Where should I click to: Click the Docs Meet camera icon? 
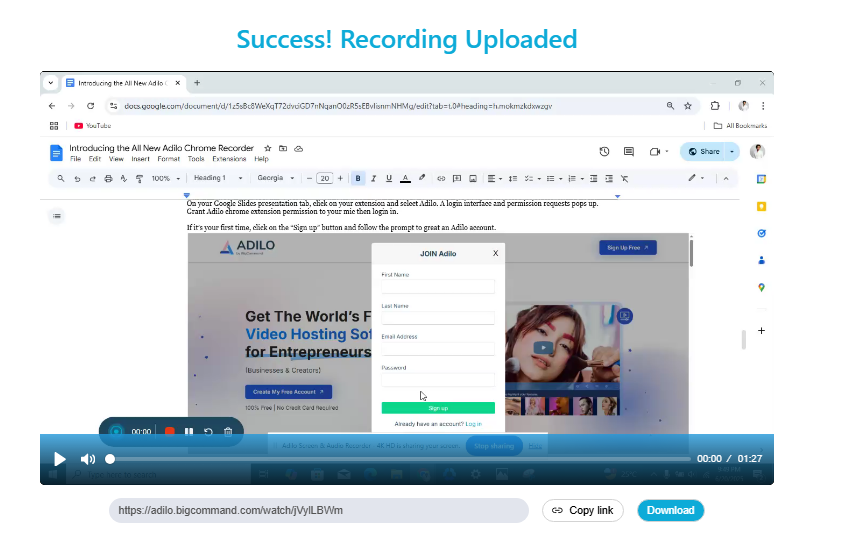point(655,152)
